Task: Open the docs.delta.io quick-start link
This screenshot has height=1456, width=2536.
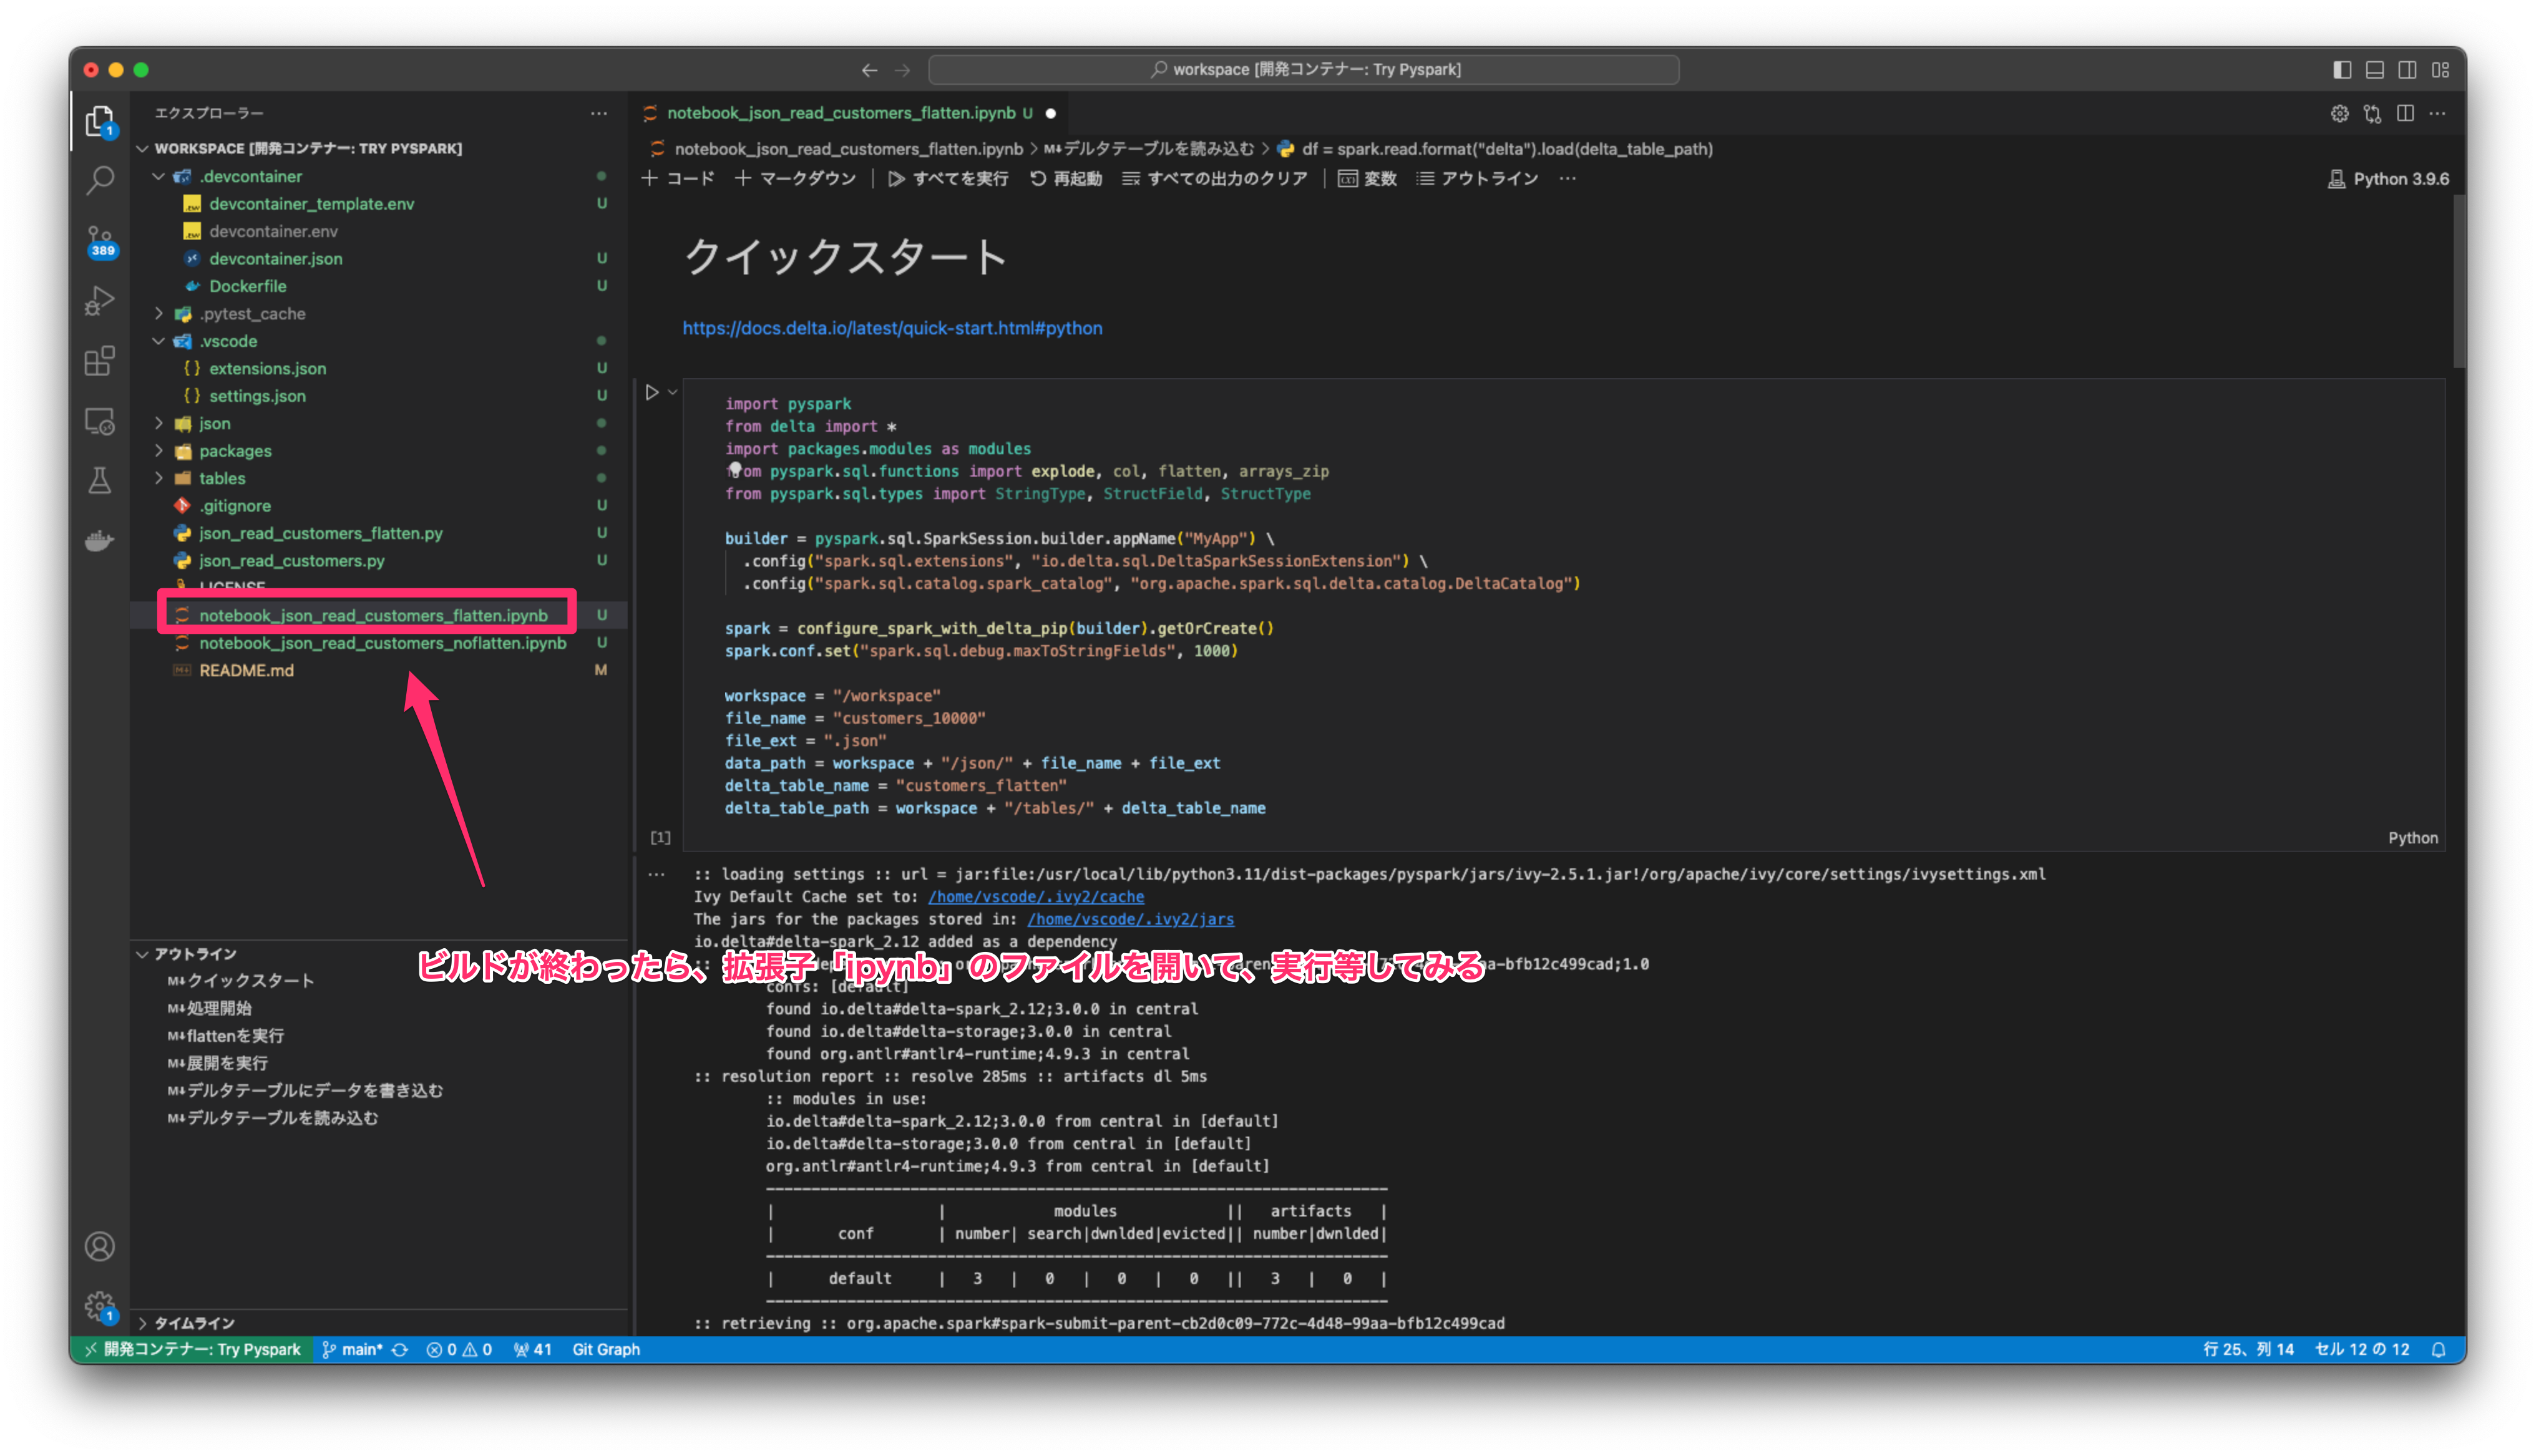Action: (892, 328)
